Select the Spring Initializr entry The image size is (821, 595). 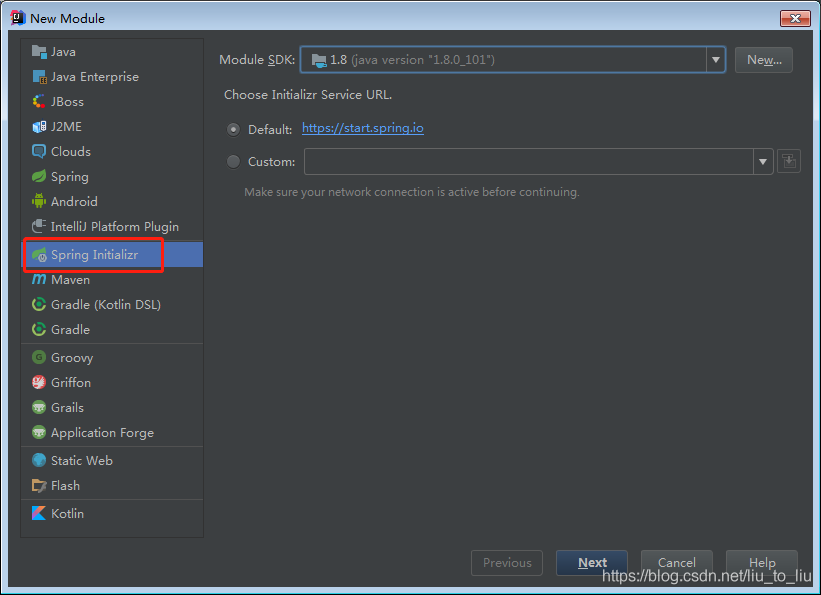coord(112,255)
